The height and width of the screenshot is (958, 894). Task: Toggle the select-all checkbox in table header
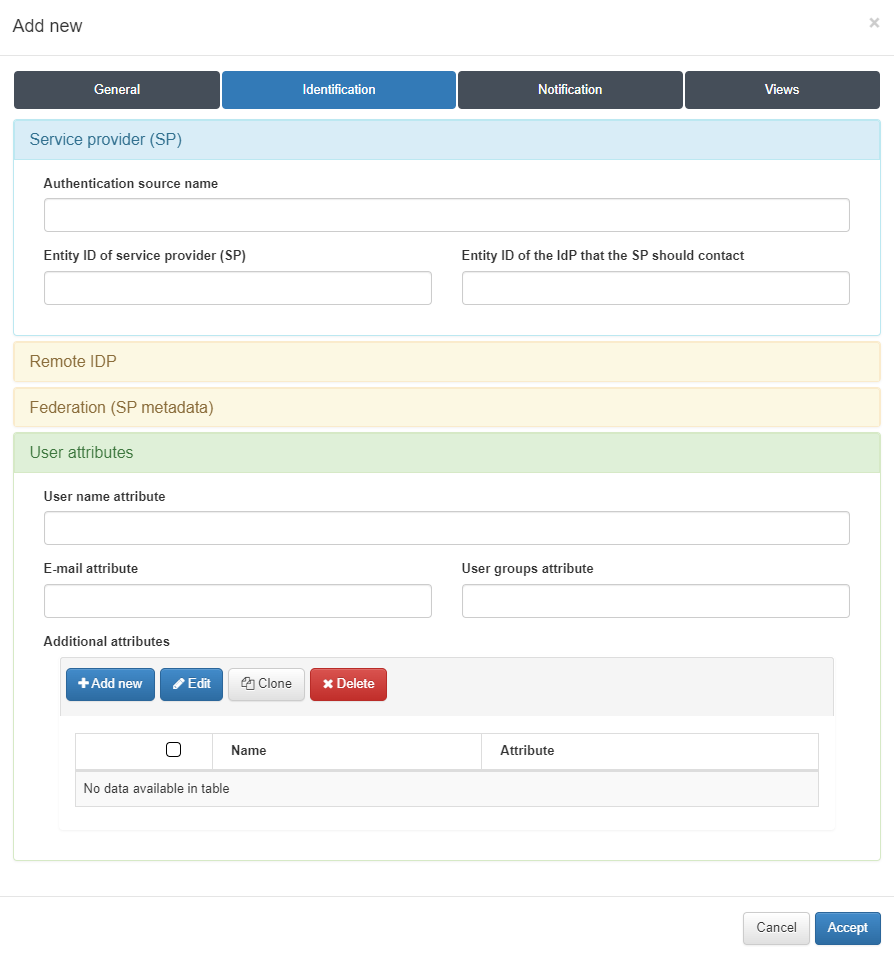(x=173, y=750)
